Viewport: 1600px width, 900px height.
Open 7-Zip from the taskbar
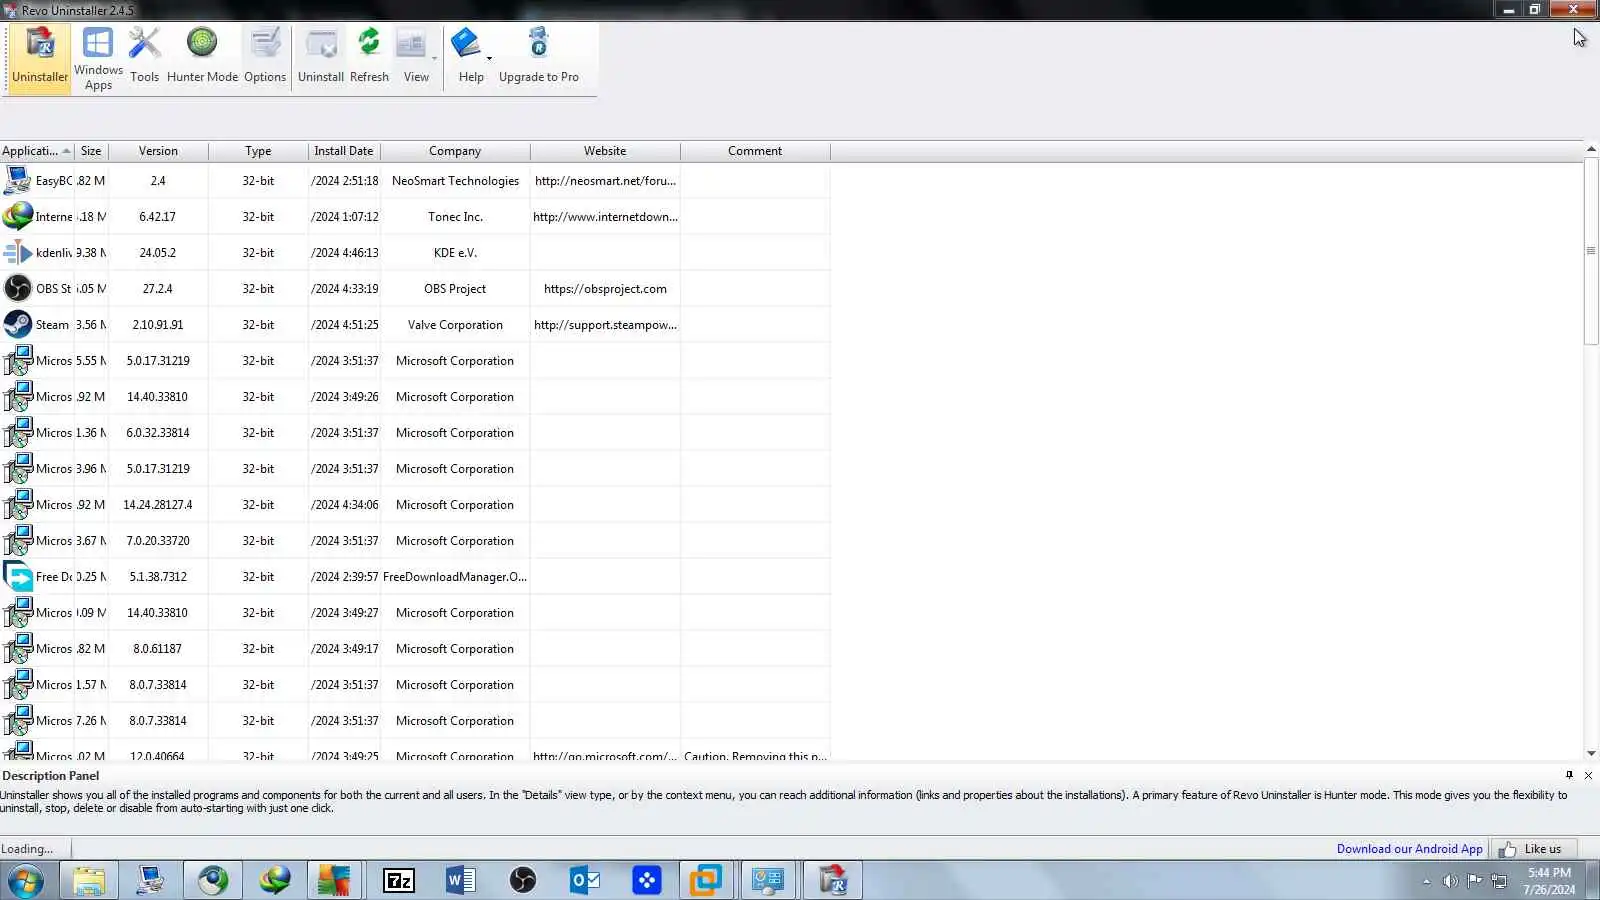point(399,881)
